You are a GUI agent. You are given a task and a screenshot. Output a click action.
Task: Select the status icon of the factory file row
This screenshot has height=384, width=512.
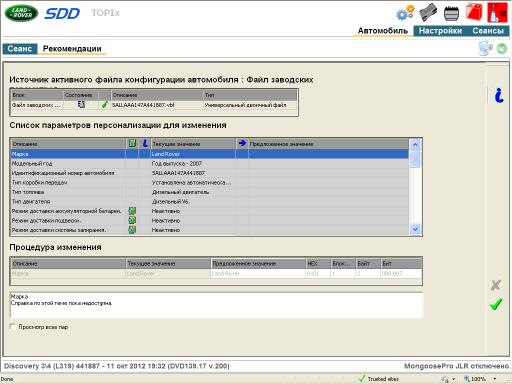point(81,105)
